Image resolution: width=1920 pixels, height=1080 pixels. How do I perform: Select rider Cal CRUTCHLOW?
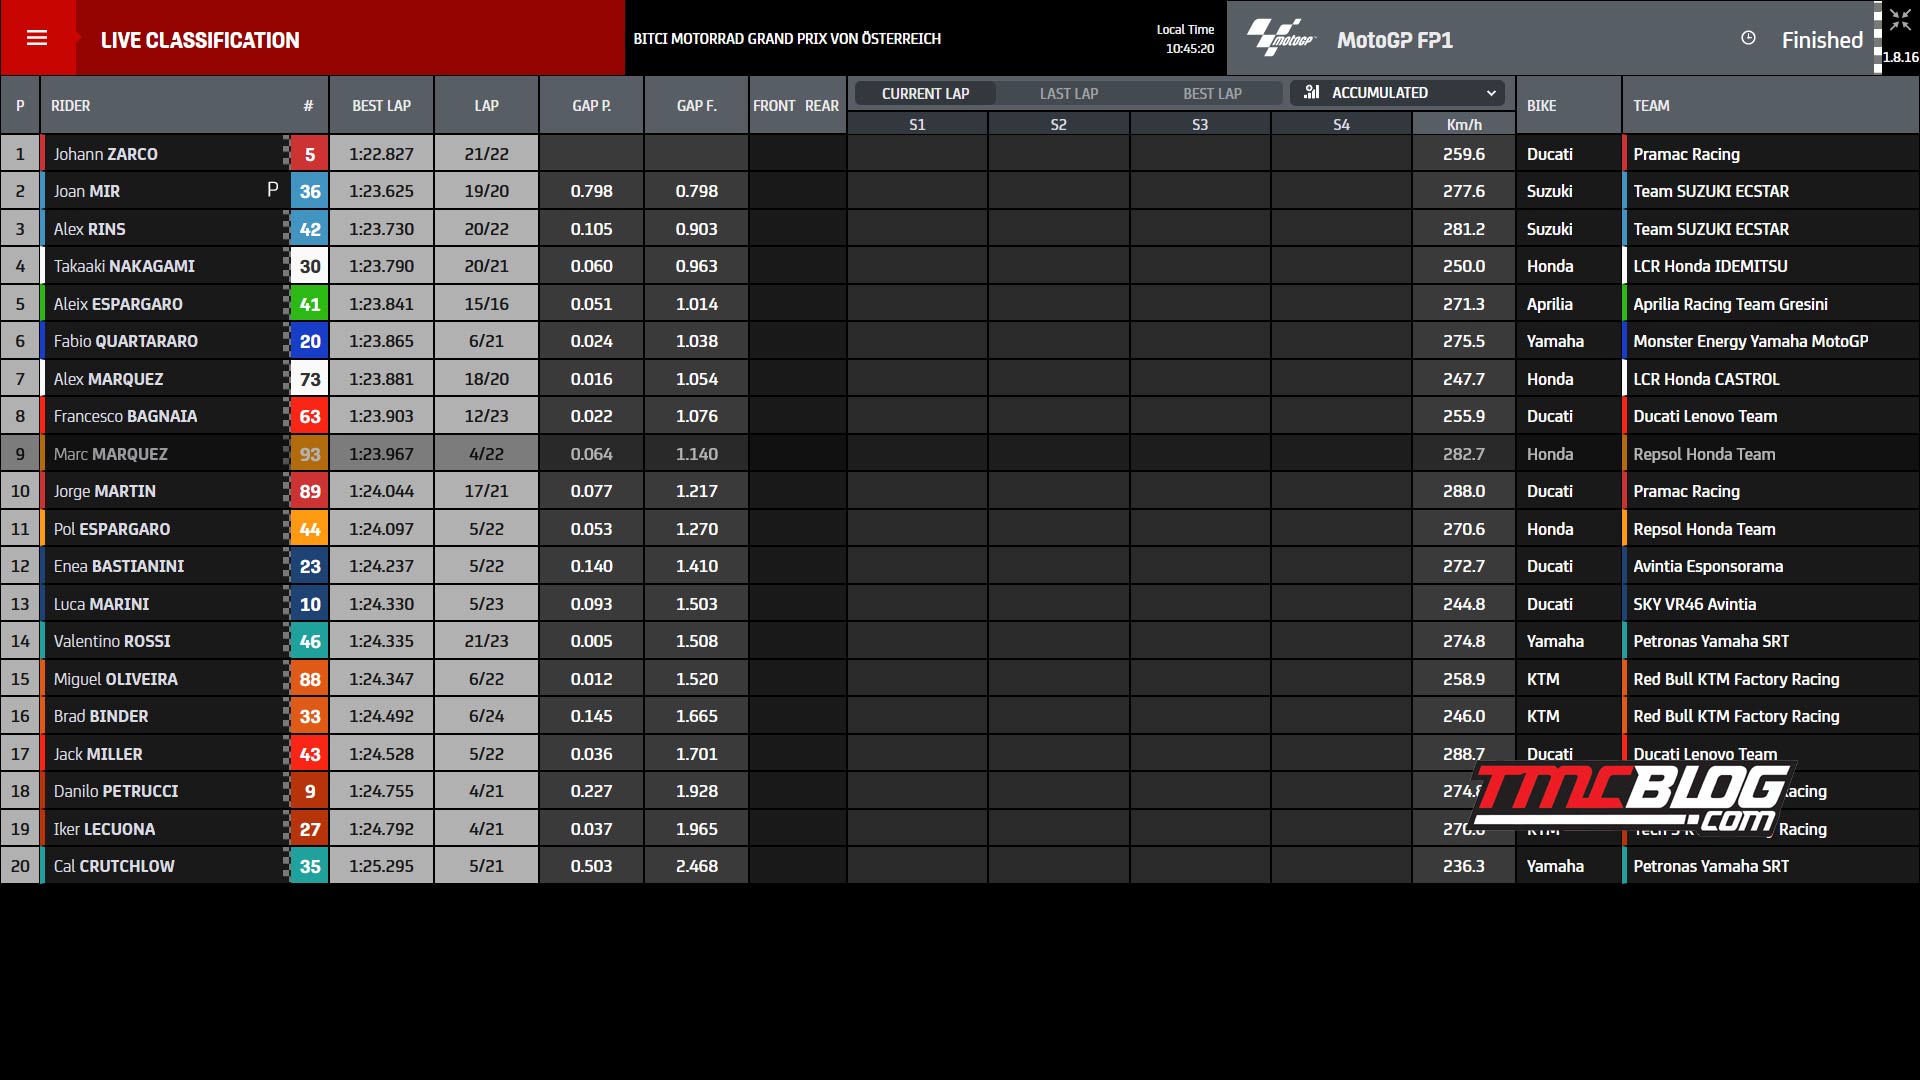tap(114, 866)
